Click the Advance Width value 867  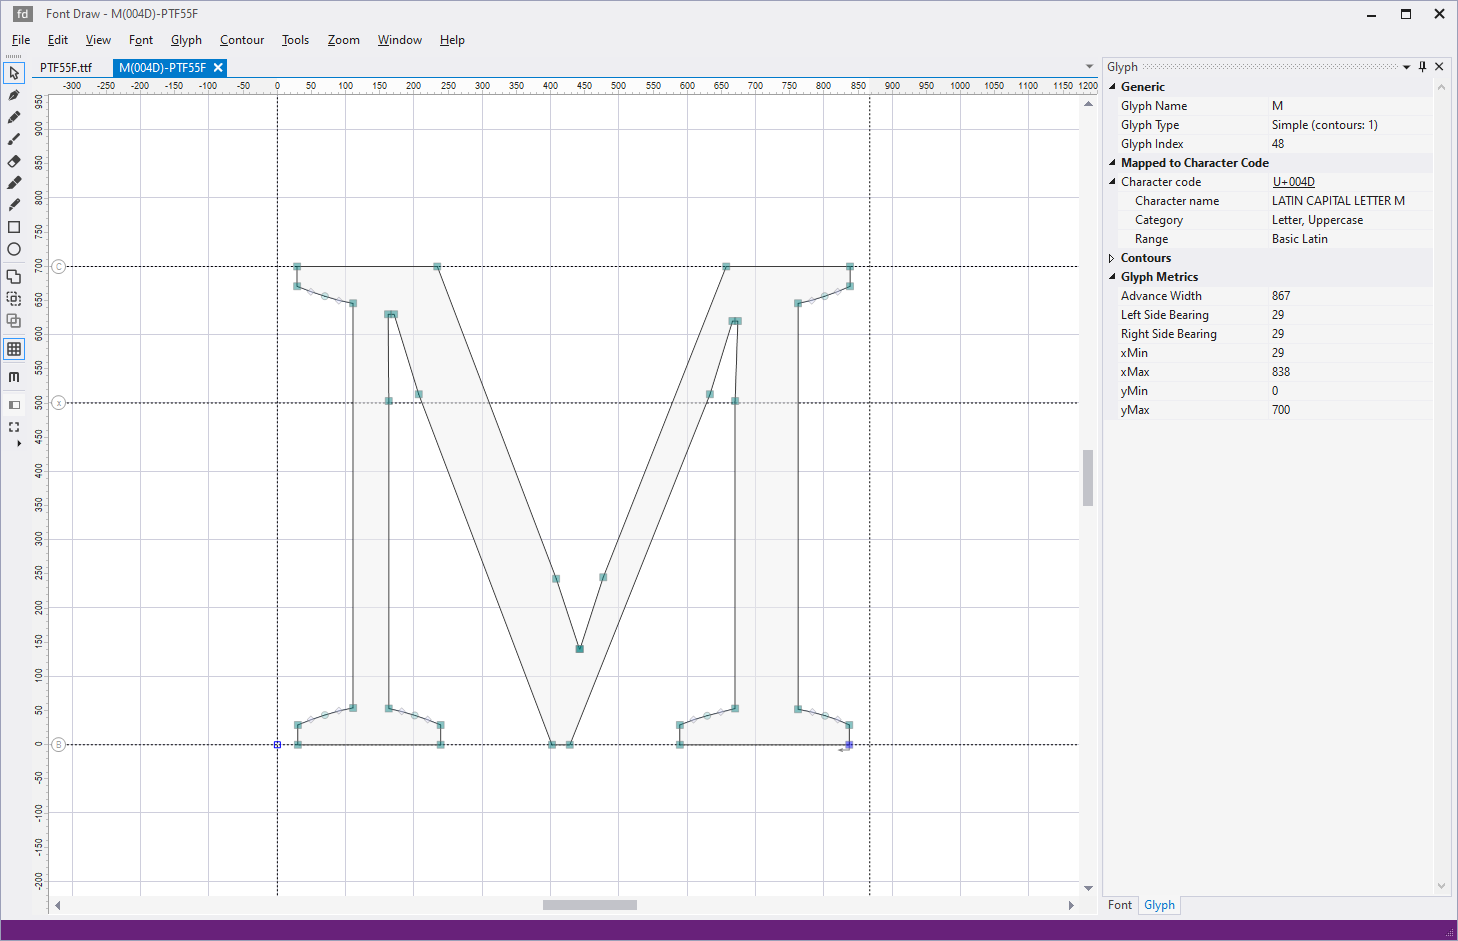[1281, 296]
